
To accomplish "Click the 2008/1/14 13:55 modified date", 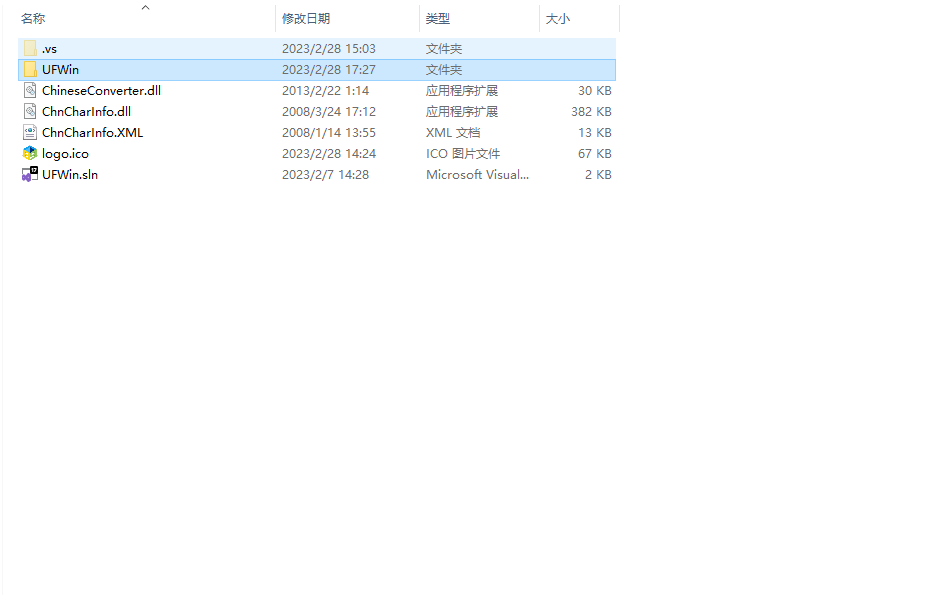I will [x=328, y=132].
